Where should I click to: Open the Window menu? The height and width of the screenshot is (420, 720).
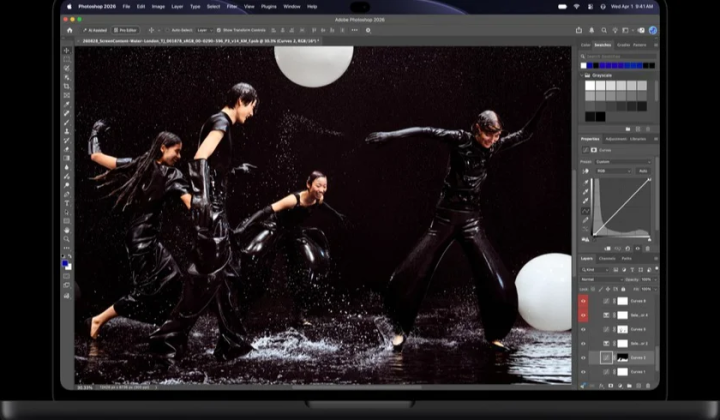(x=292, y=6)
